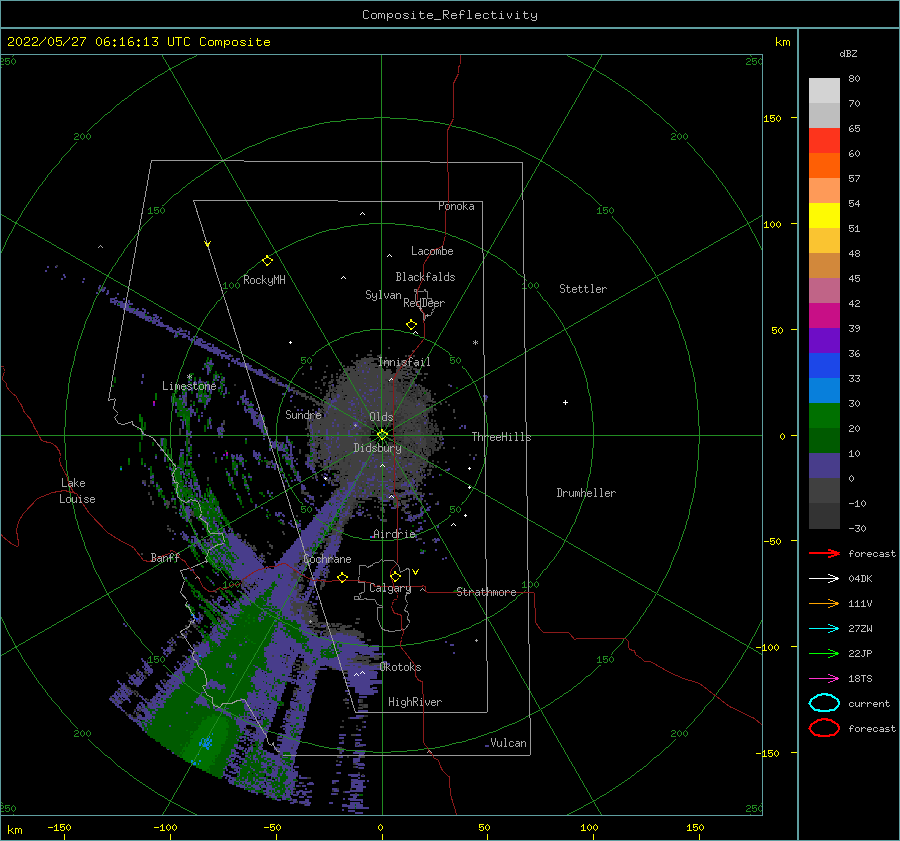Click the ThreeHills label
This screenshot has width=900, height=841.
[502, 437]
